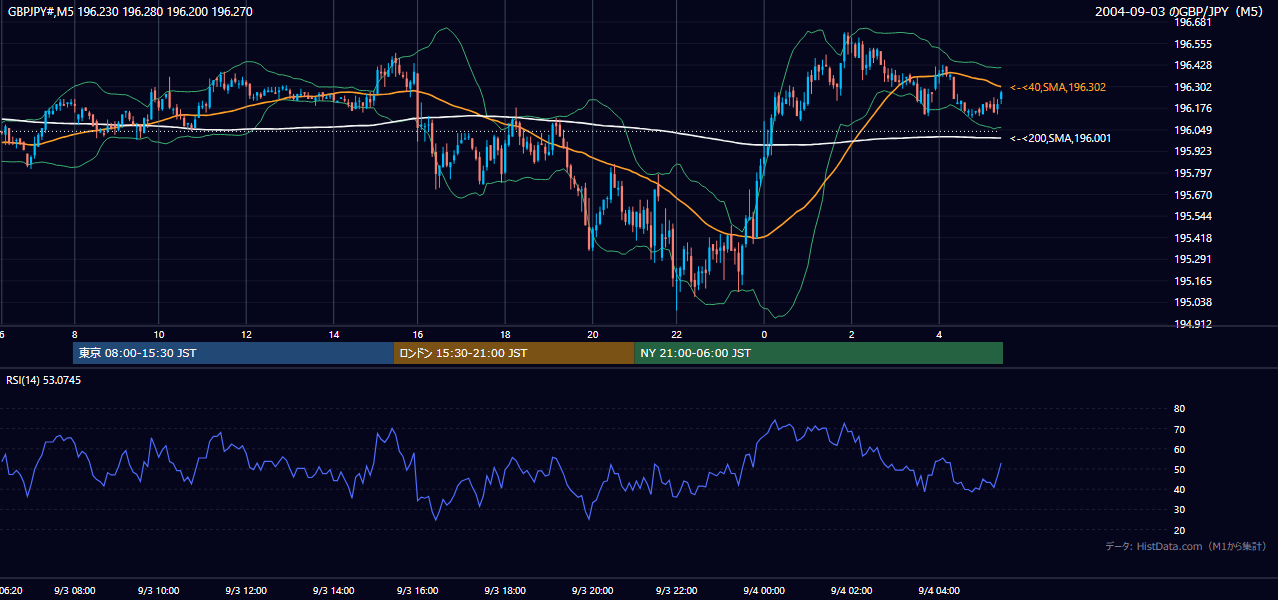This screenshot has width=1278, height=600.
Task: Click RSI axis level 20
Action: [1179, 530]
